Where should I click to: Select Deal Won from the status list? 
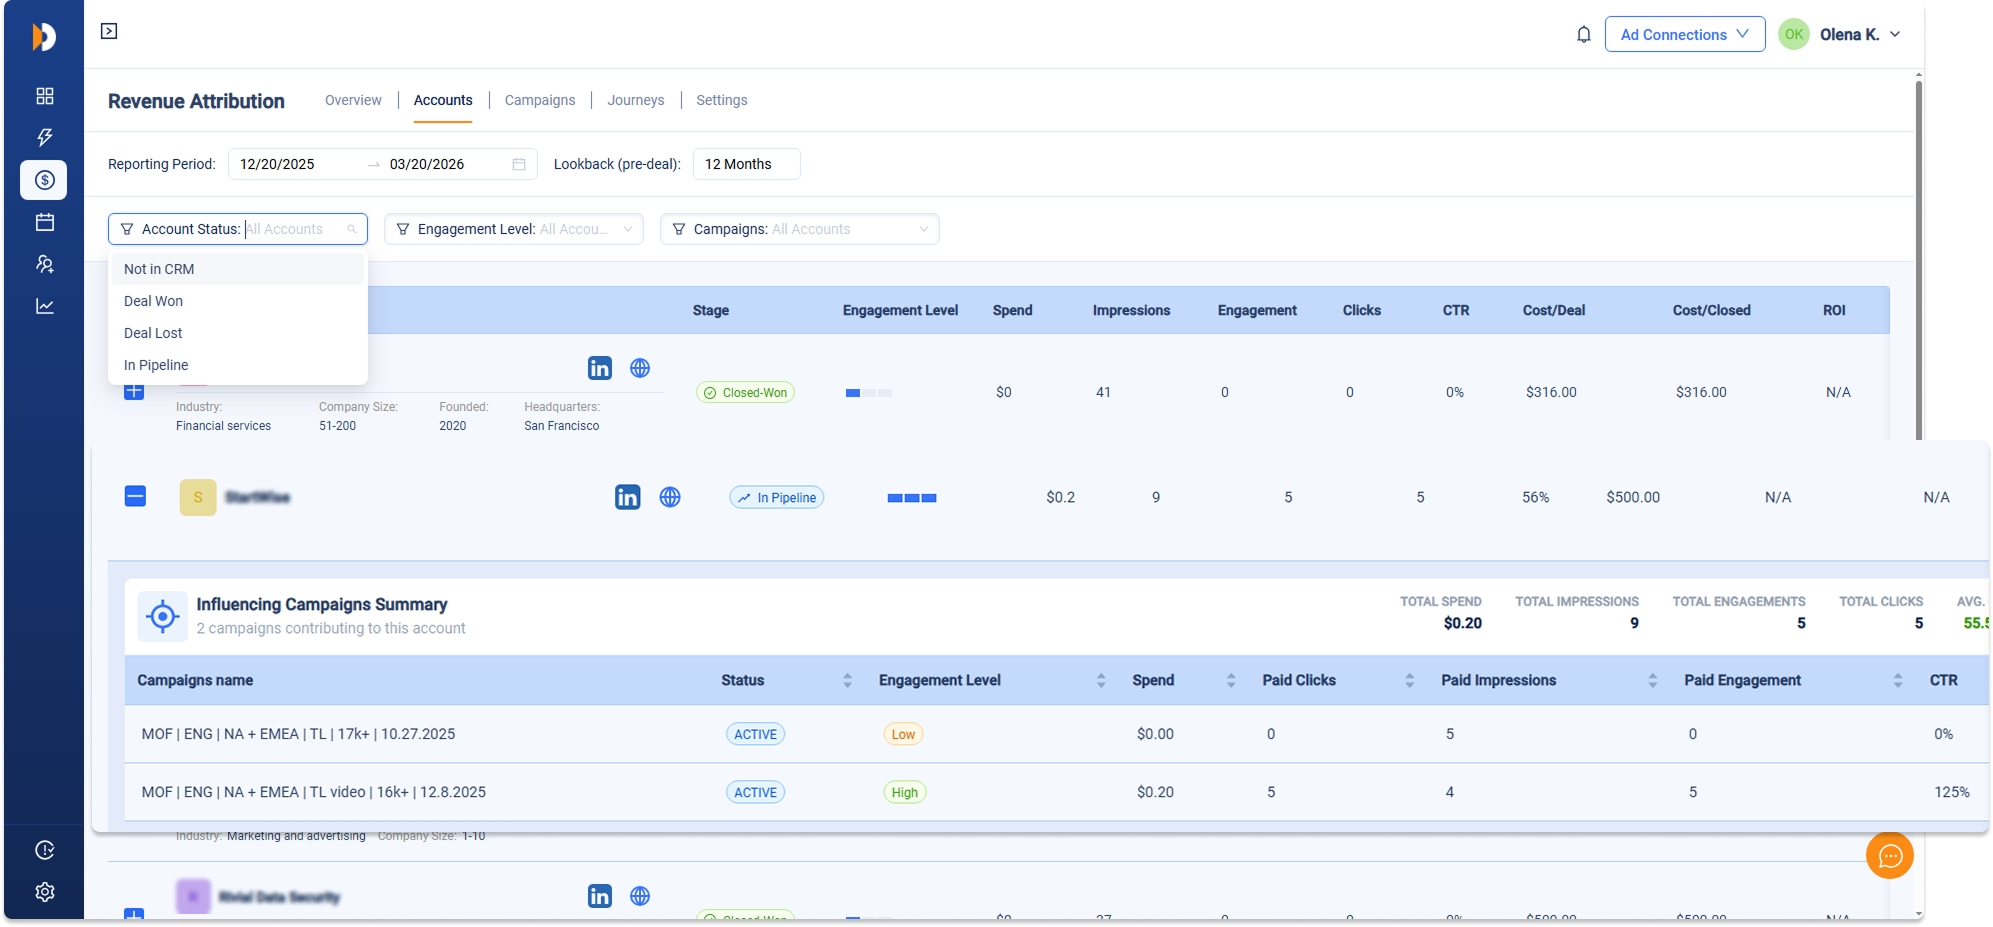point(154,301)
